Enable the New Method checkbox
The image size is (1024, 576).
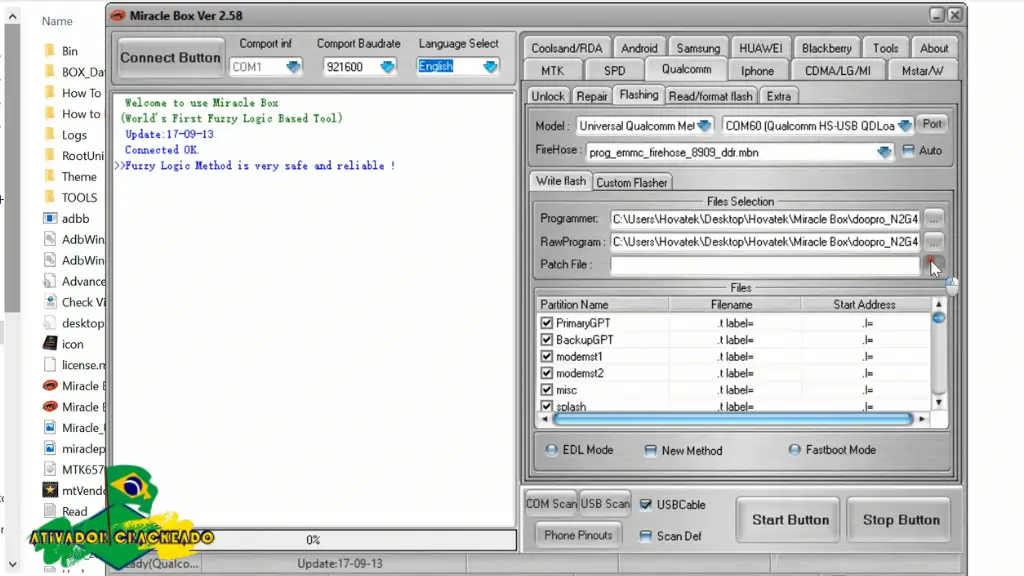pos(650,451)
